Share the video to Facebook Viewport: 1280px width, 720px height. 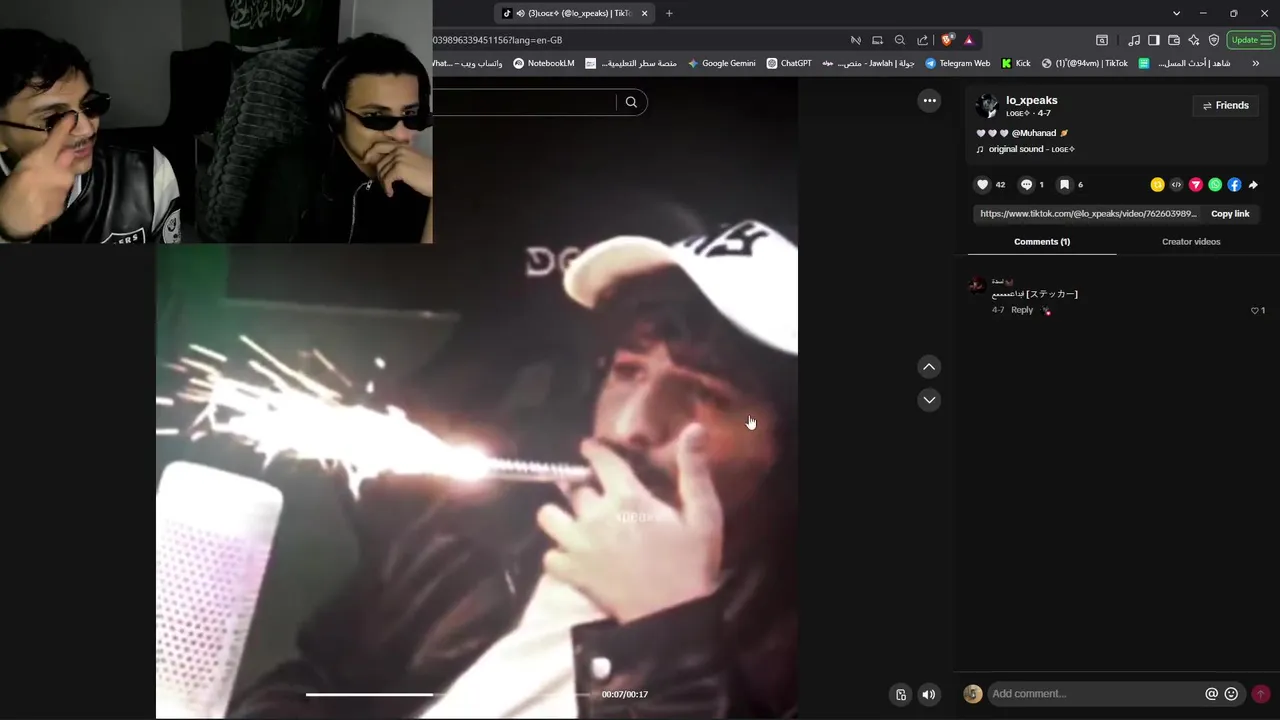pos(1234,185)
